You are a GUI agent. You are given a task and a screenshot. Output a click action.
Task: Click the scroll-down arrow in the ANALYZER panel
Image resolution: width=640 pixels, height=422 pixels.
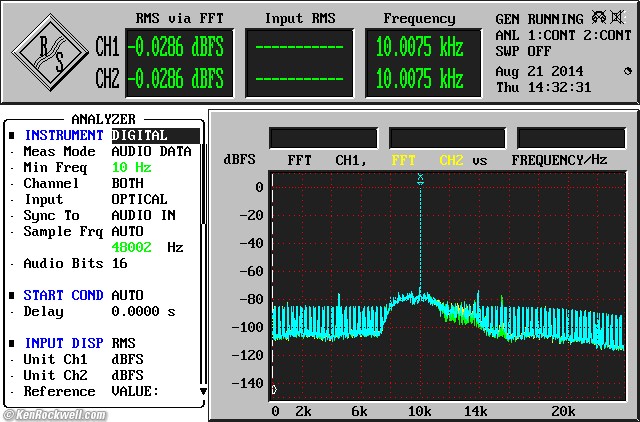point(204,392)
